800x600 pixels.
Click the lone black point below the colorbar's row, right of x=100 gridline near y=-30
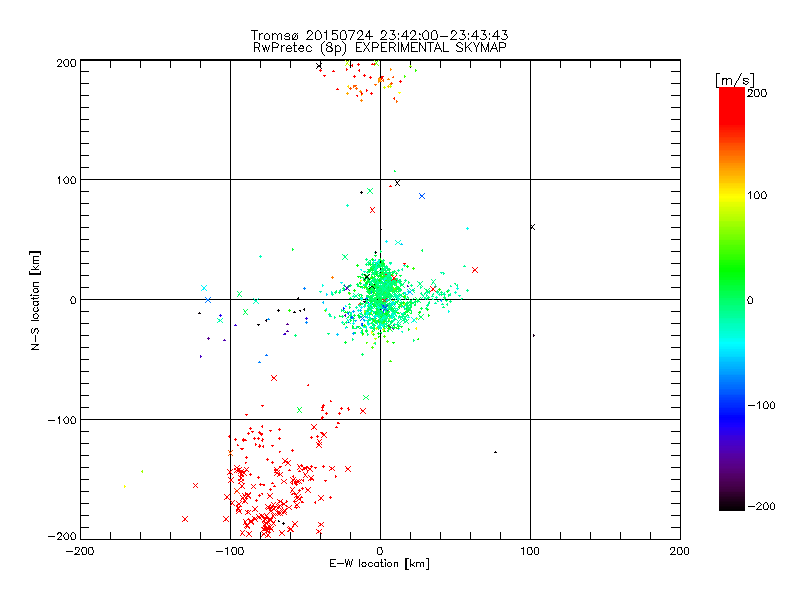pos(534,335)
